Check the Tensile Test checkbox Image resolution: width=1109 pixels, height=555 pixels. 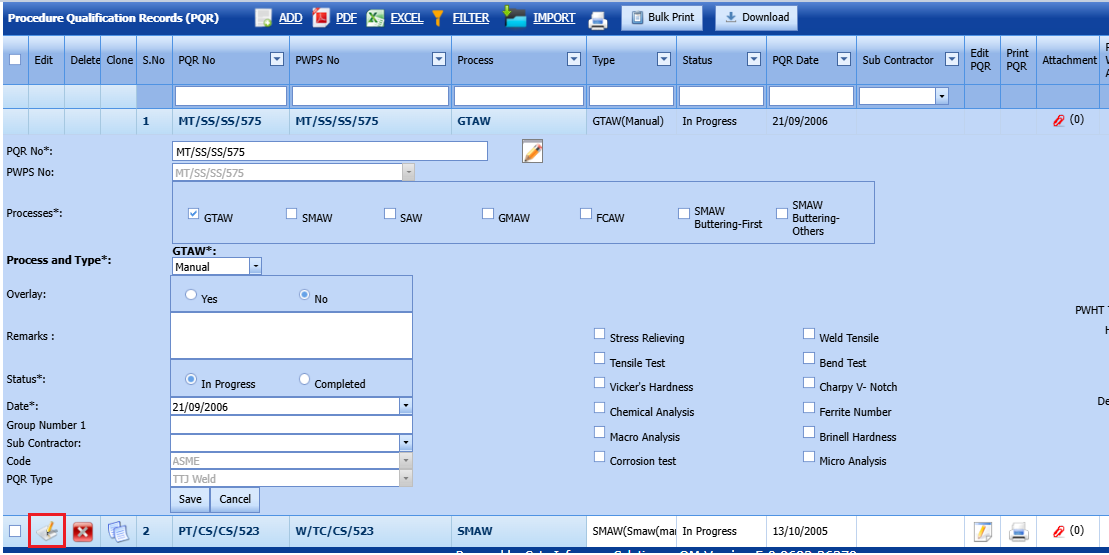click(599, 358)
